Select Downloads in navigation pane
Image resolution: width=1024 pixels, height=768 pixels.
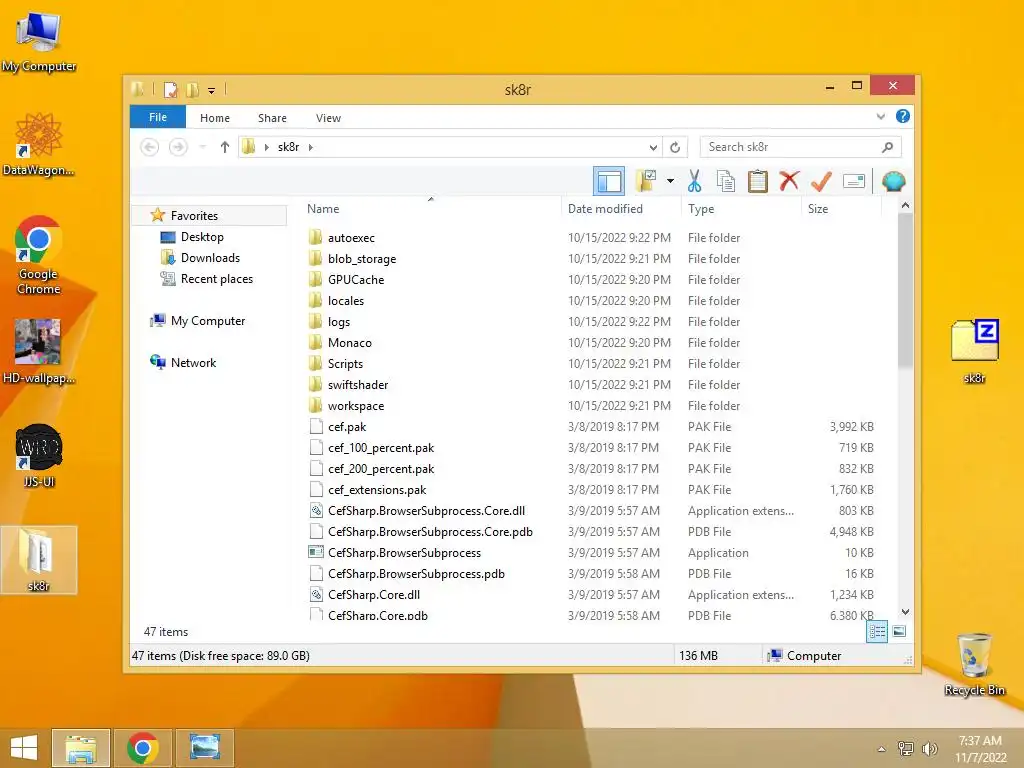(210, 258)
